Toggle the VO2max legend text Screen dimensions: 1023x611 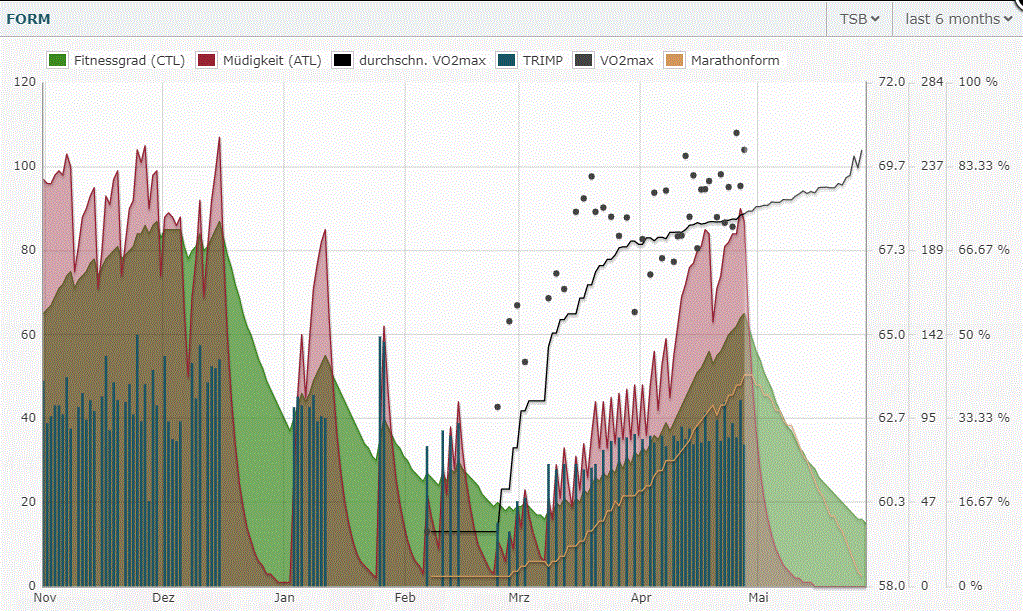point(627,60)
